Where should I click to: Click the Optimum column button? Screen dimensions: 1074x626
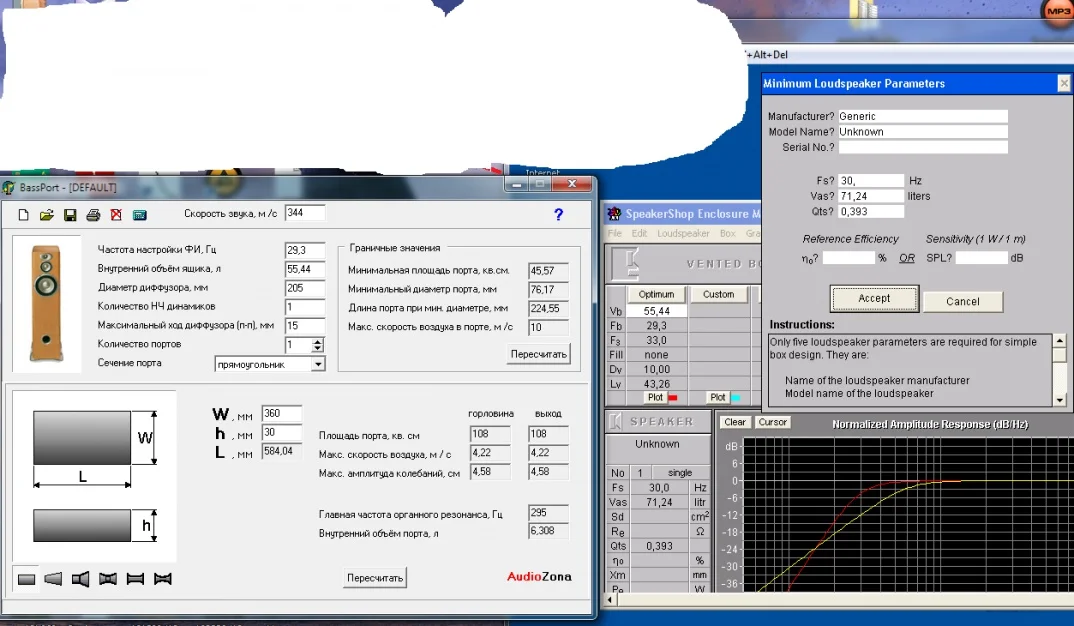click(x=656, y=295)
